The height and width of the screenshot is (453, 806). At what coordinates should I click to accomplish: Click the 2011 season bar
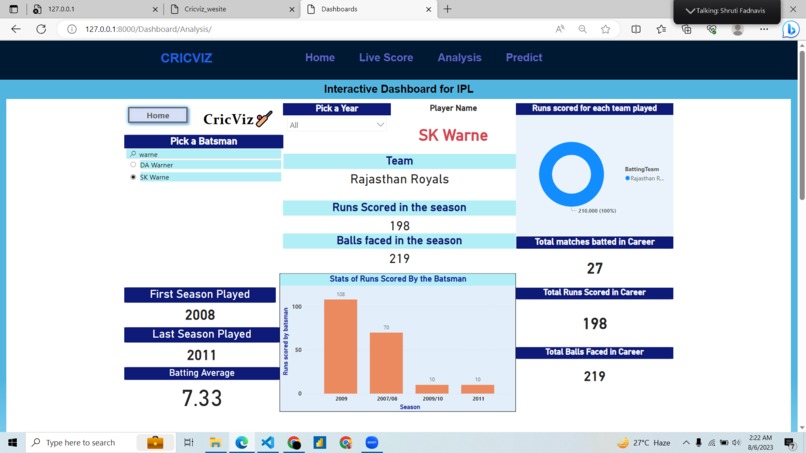click(478, 389)
